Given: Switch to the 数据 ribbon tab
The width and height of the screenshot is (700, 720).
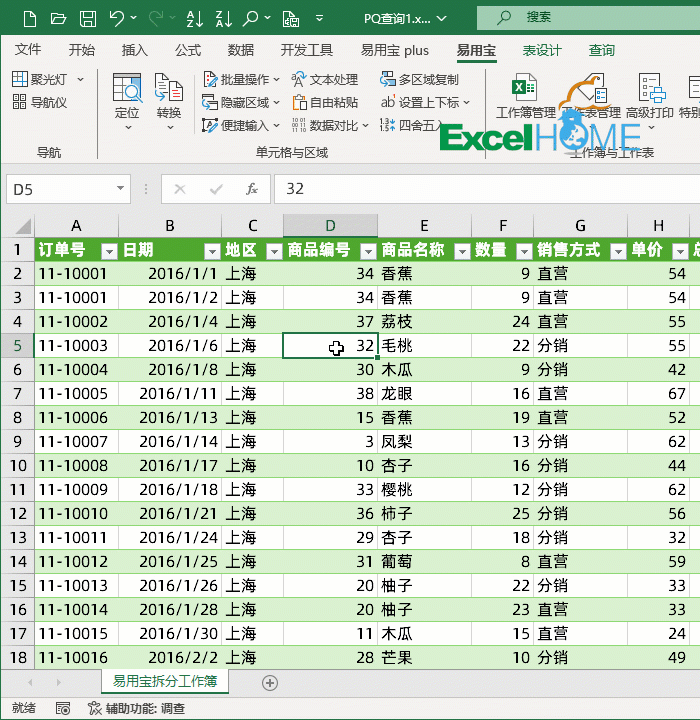Looking at the screenshot, I should tap(241, 50).
